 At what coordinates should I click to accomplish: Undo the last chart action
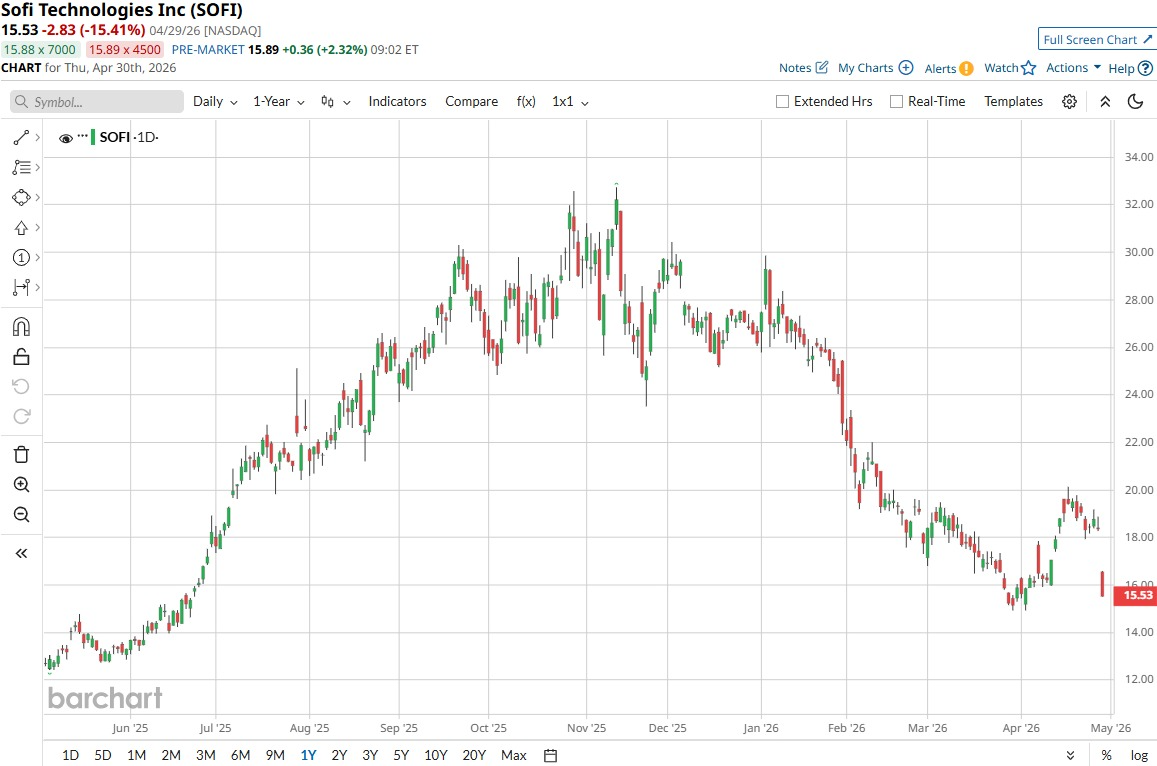tap(21, 386)
